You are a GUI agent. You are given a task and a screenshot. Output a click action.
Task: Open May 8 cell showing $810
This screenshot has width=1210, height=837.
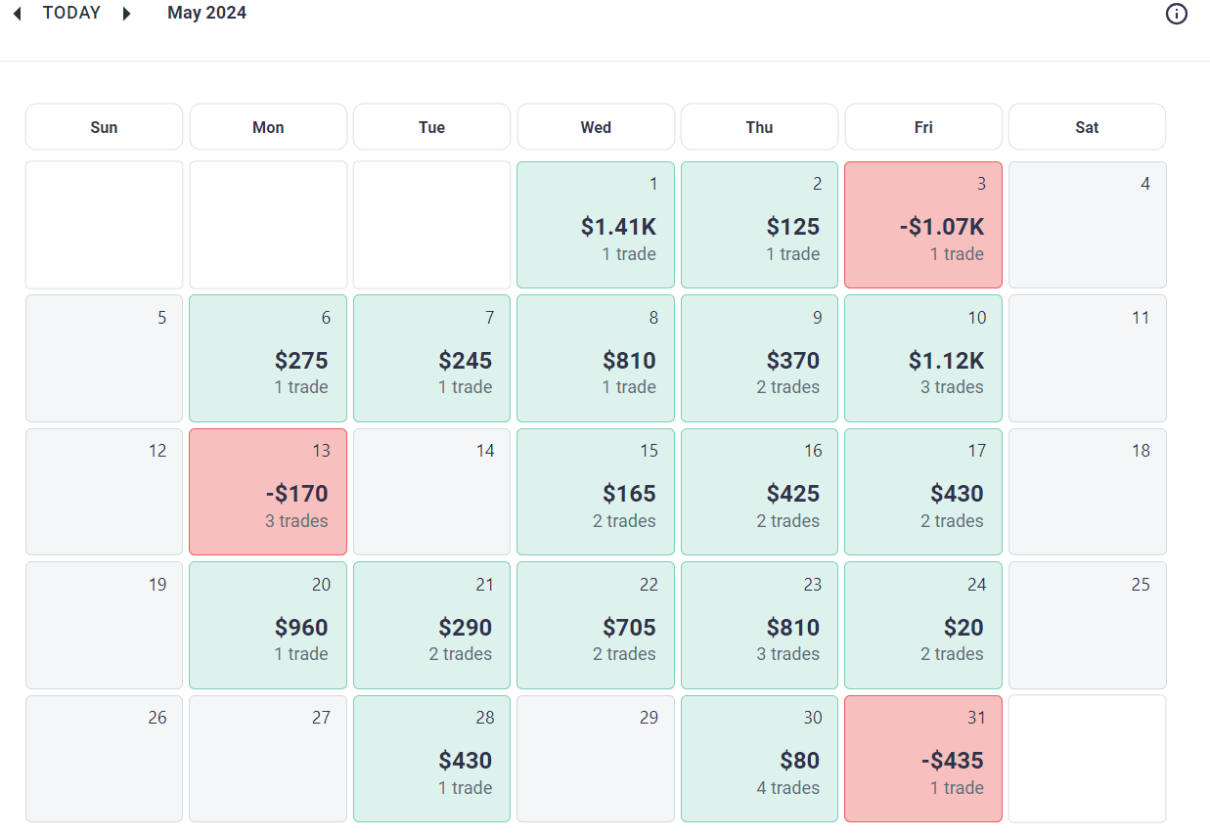coord(596,358)
